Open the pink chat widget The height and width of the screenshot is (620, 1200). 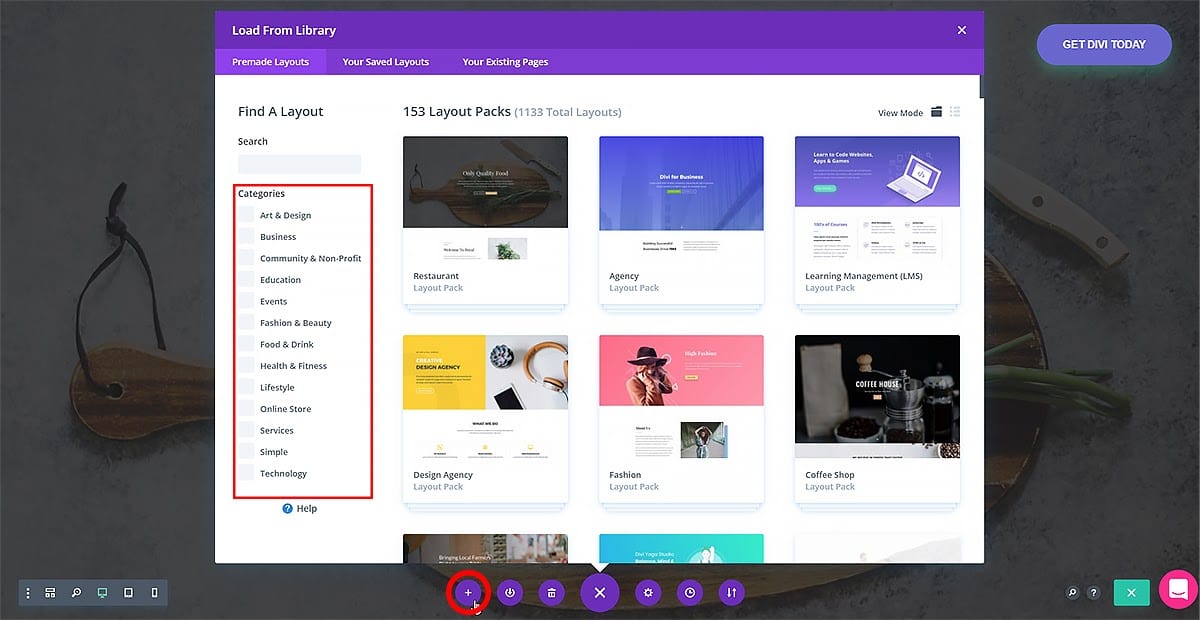[1178, 589]
